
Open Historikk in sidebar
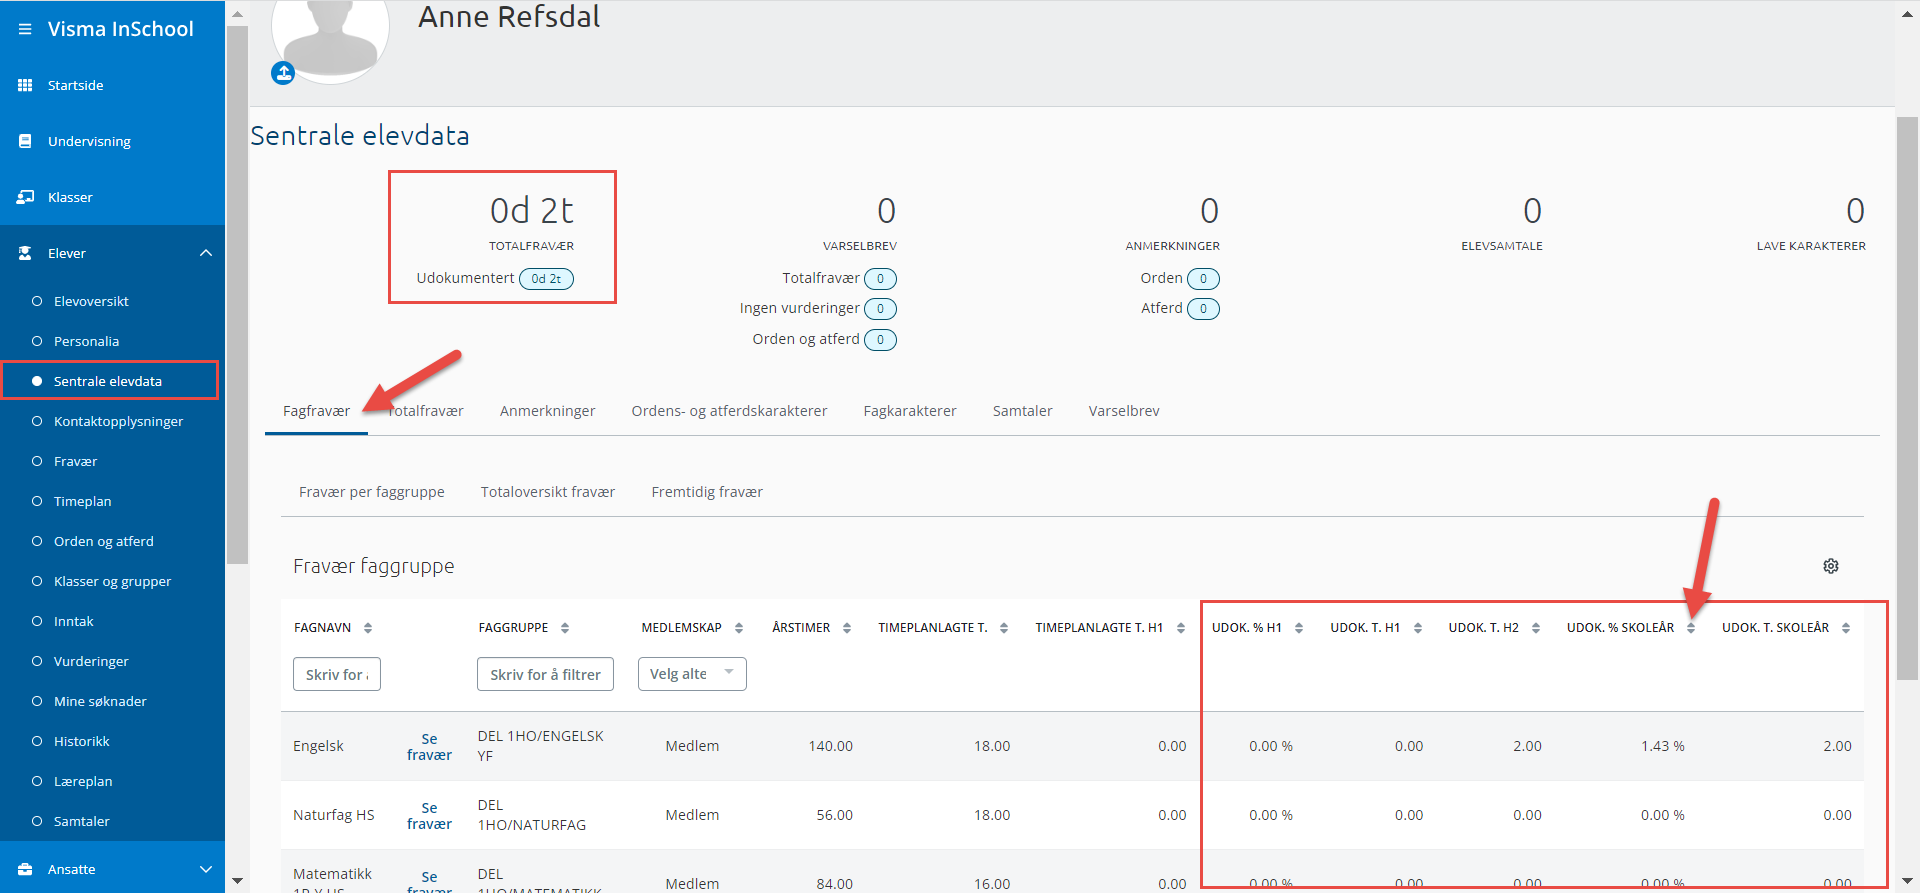pyautogui.click(x=81, y=741)
